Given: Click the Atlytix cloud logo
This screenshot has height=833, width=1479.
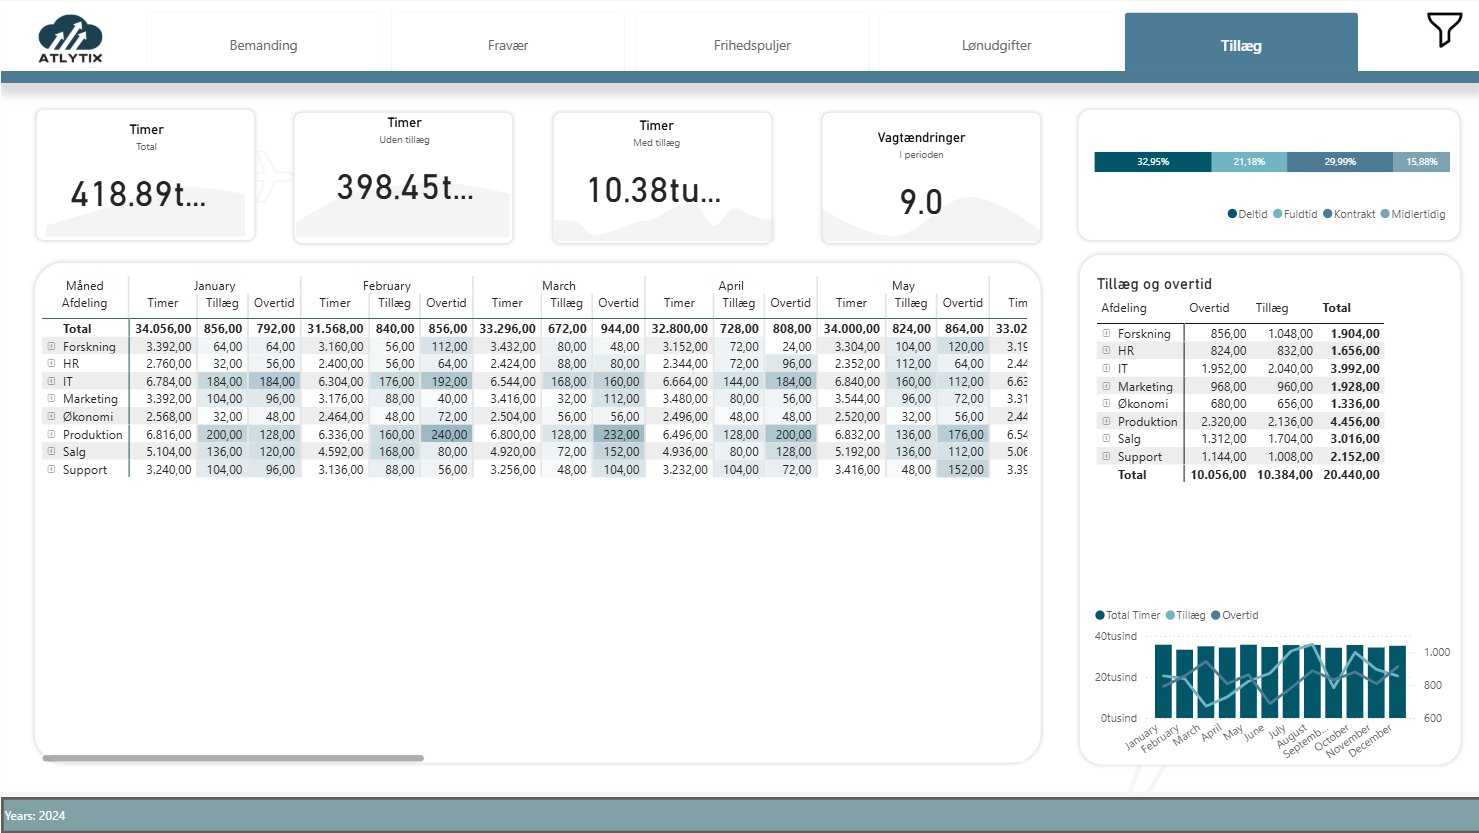Looking at the screenshot, I should tap(70, 40).
